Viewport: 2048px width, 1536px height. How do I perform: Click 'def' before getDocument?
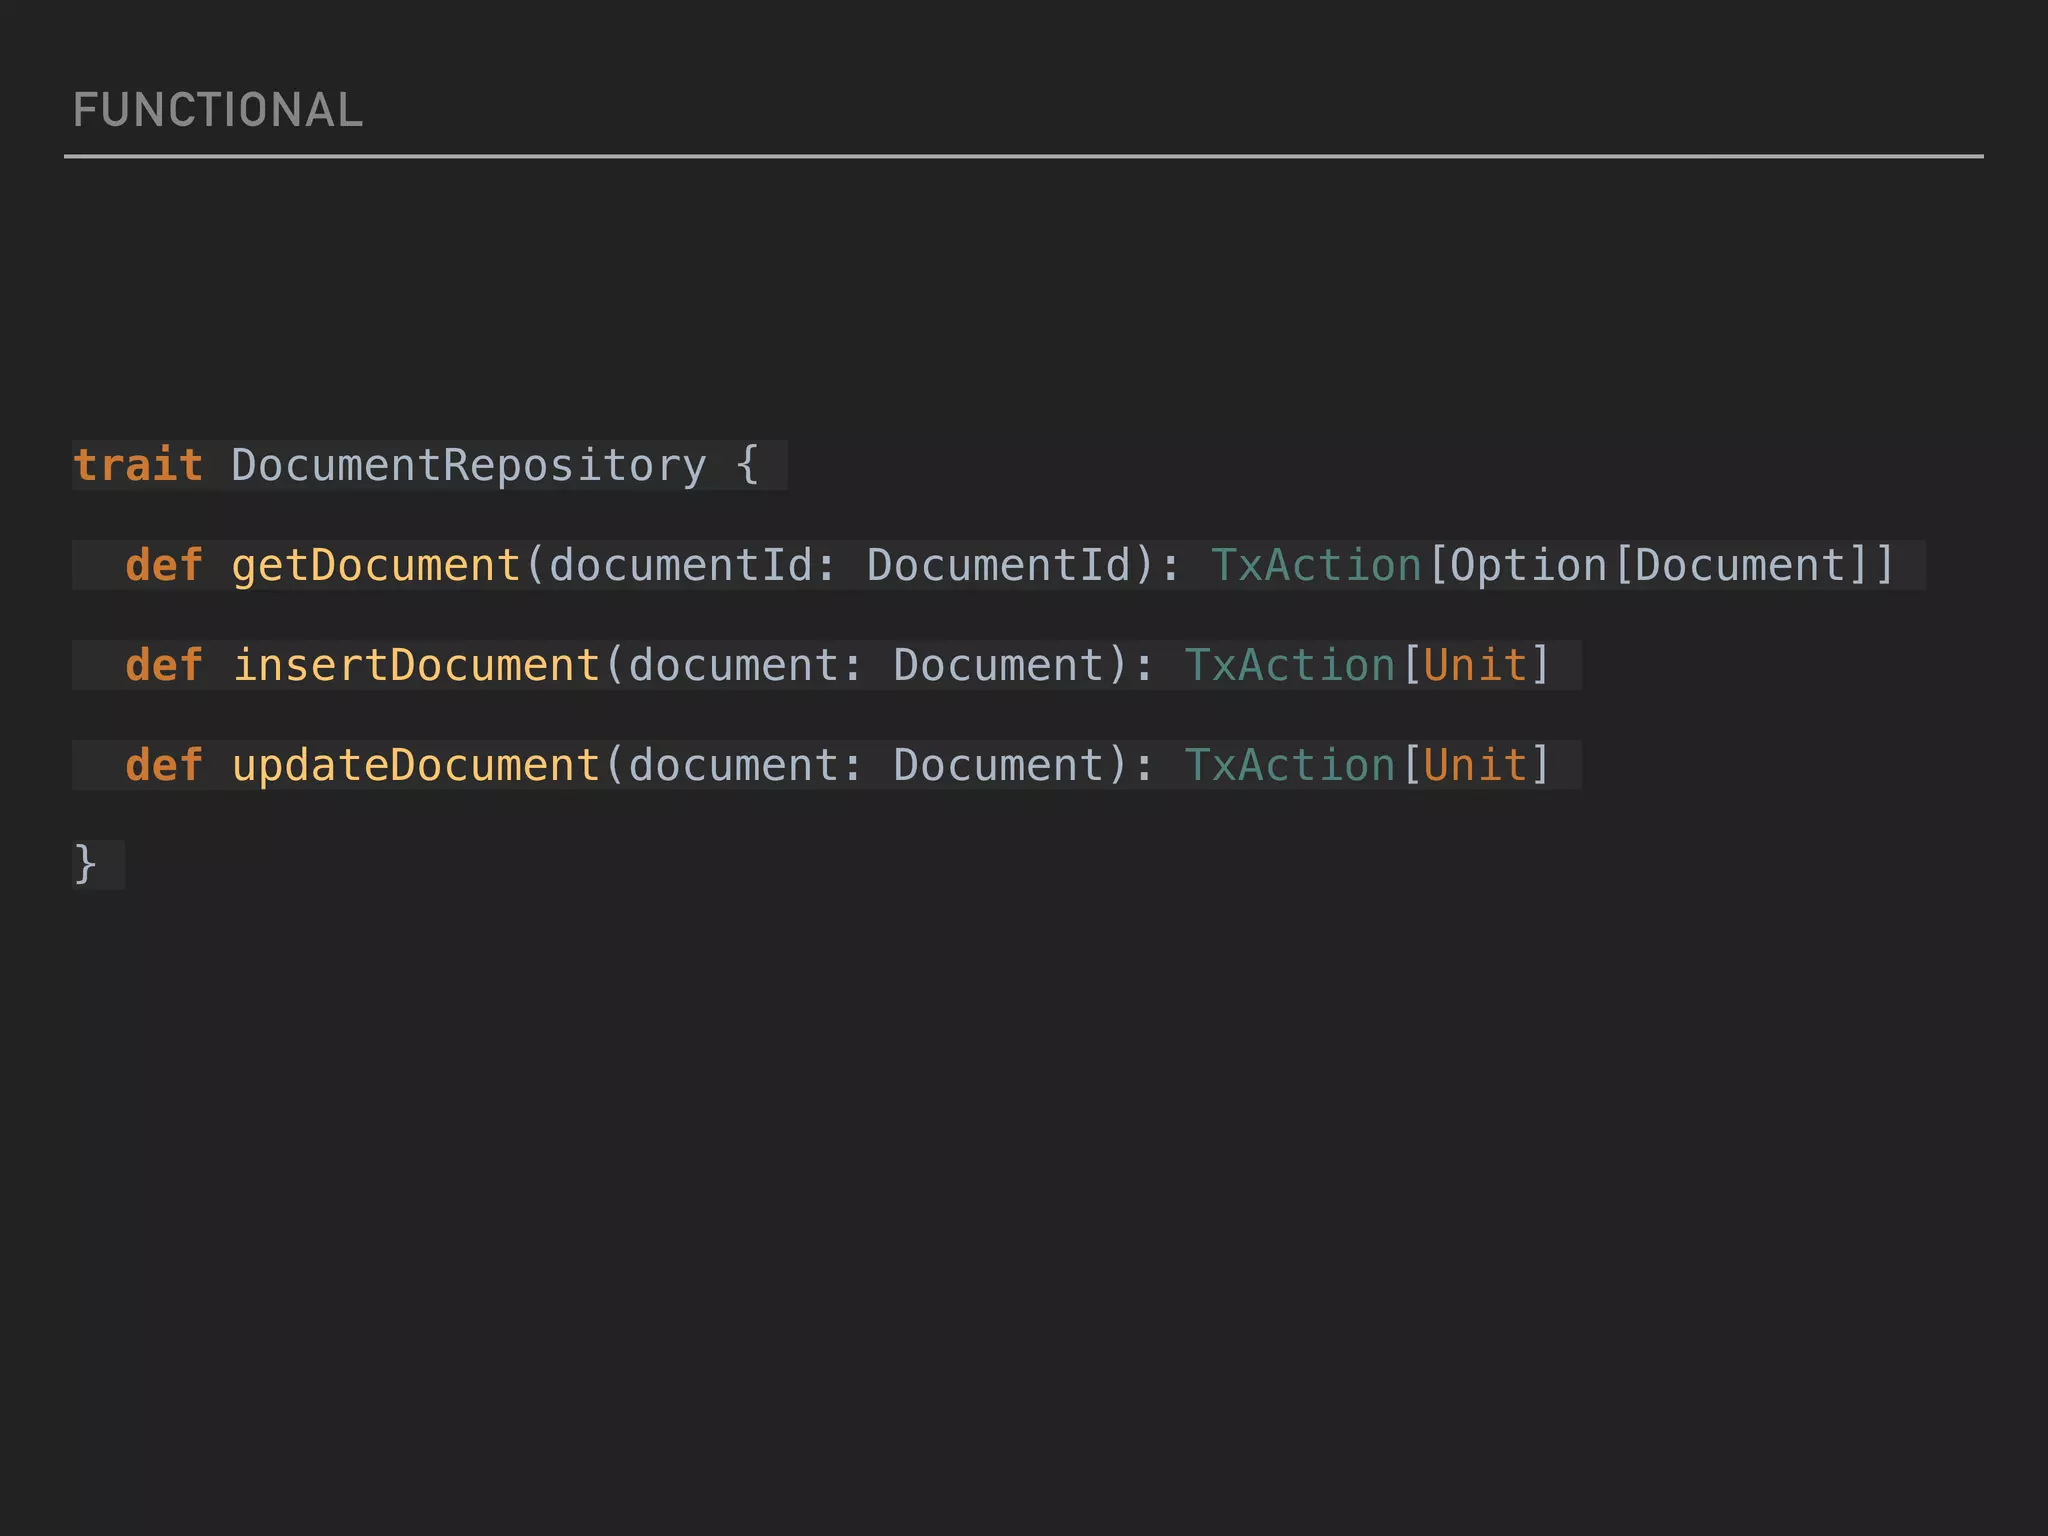pyautogui.click(x=164, y=566)
